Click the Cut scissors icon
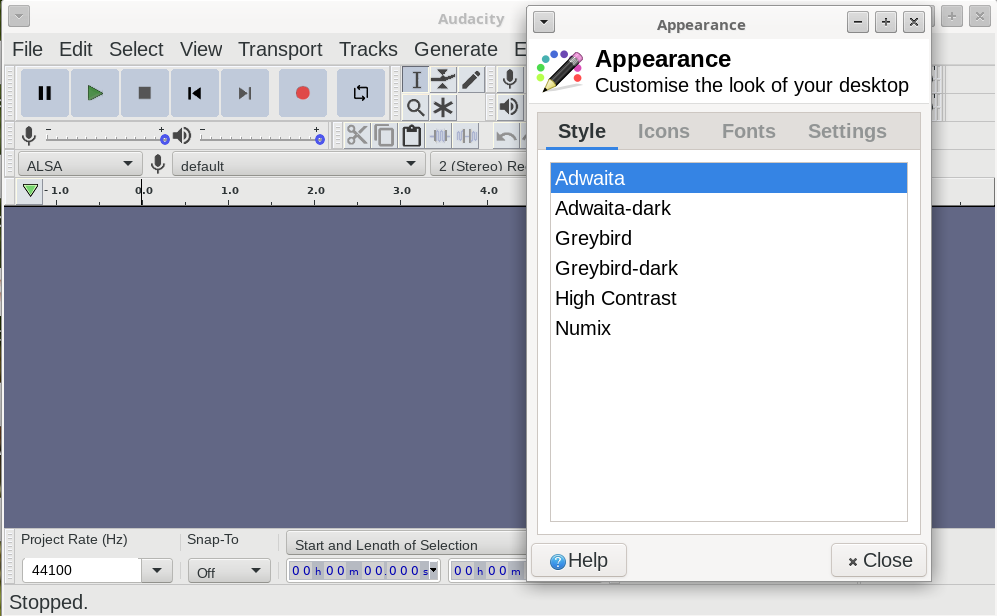The image size is (997, 616). click(x=357, y=135)
